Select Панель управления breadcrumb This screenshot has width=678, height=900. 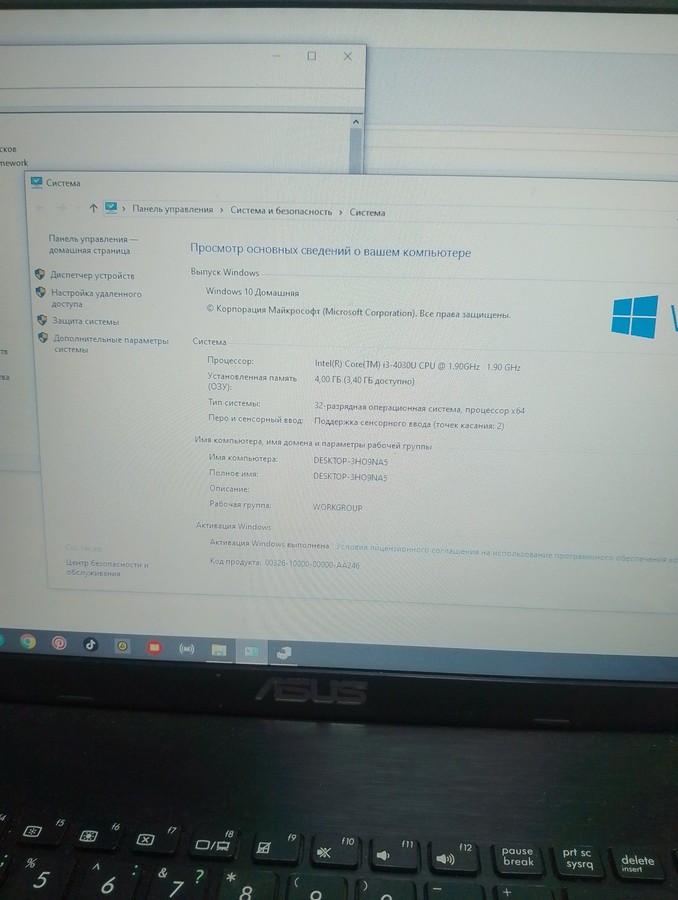(x=172, y=209)
